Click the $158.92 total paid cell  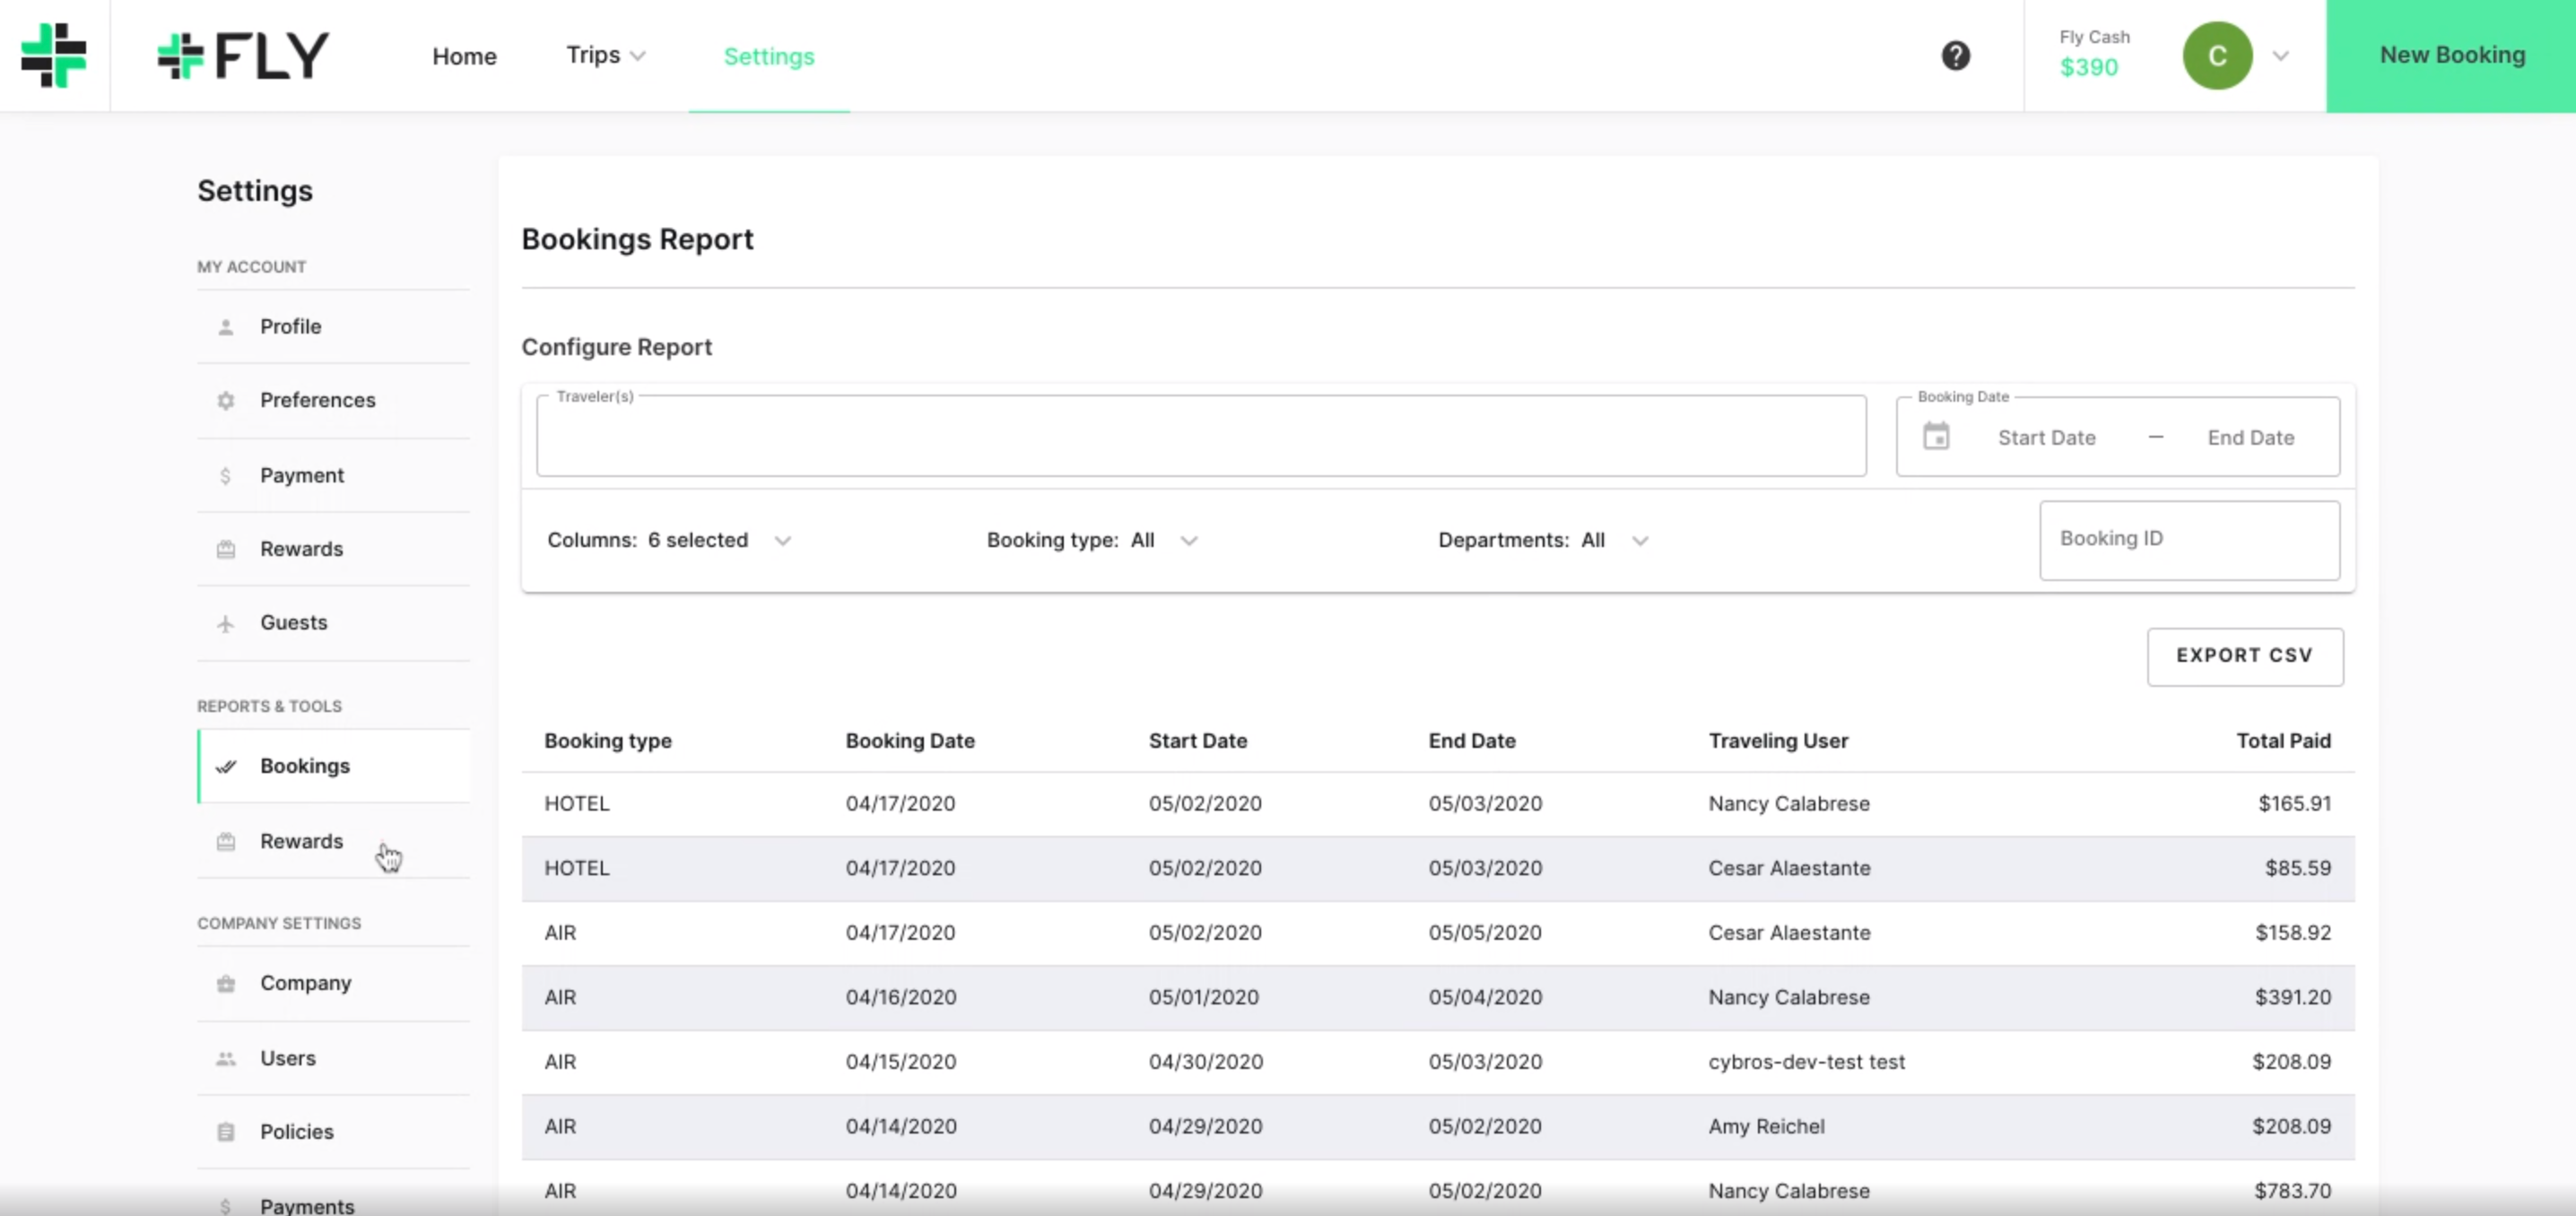click(2292, 933)
